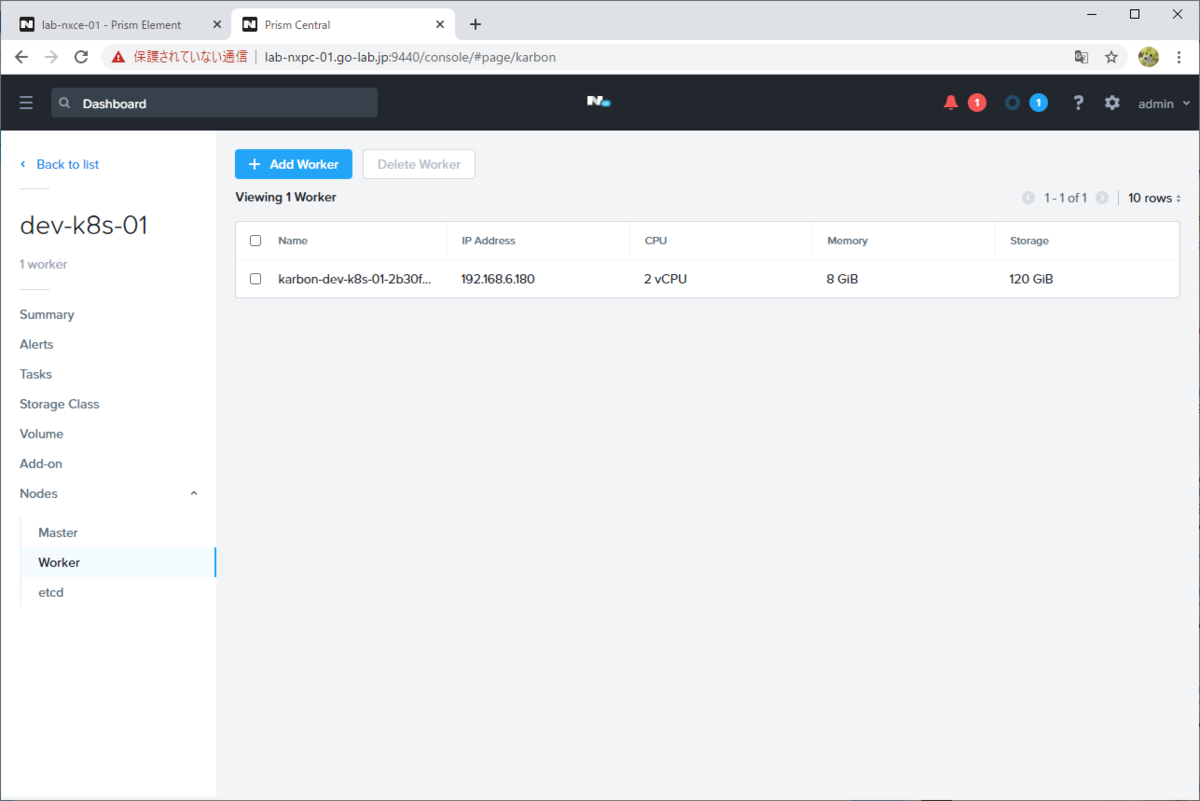Go back in browser

tap(22, 57)
